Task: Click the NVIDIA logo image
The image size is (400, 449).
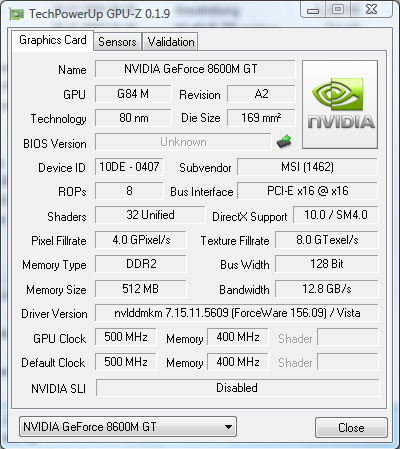Action: (340, 104)
